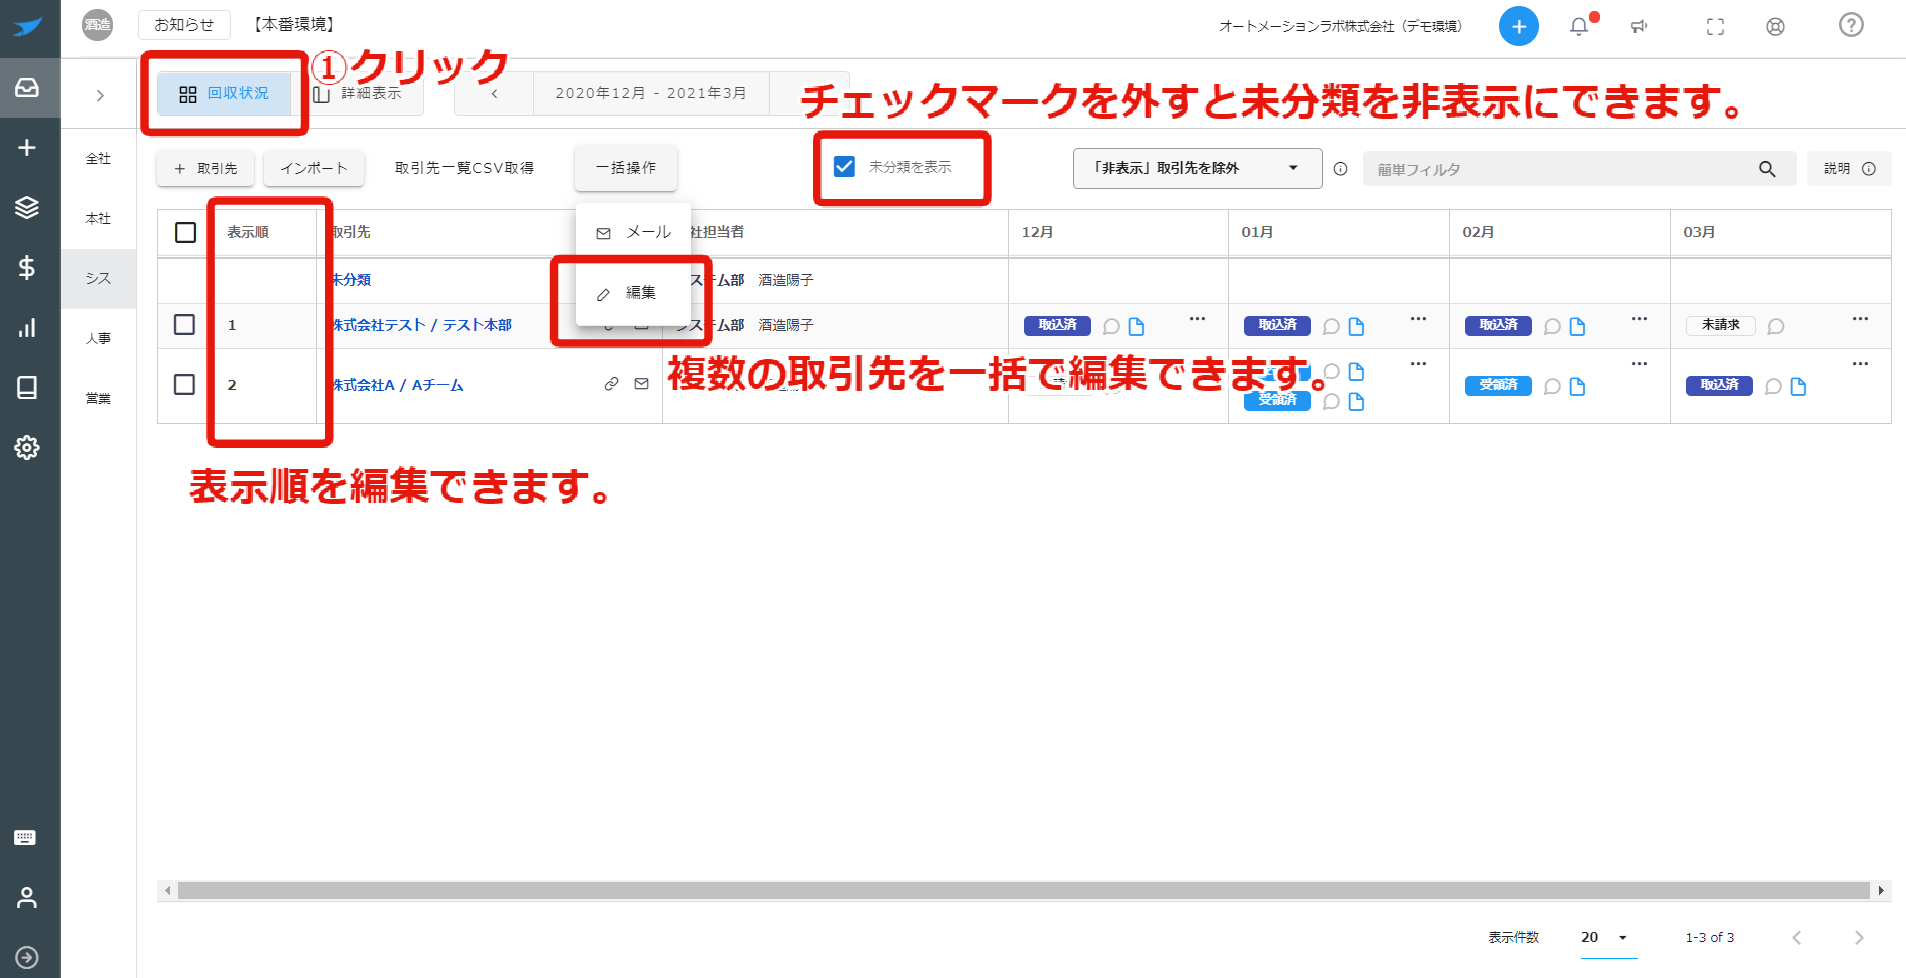
Task: Click the sailfish app logo
Action: [x=28, y=27]
